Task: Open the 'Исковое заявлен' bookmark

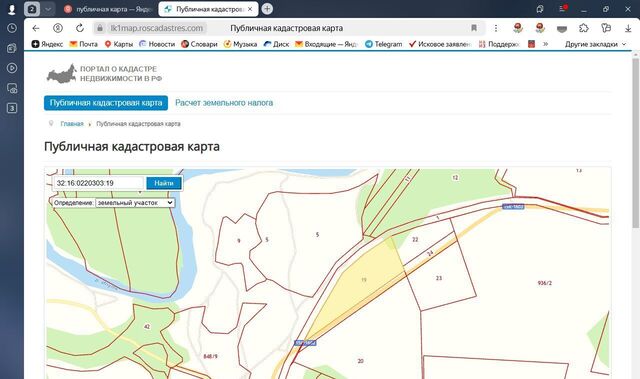Action: 440,44
